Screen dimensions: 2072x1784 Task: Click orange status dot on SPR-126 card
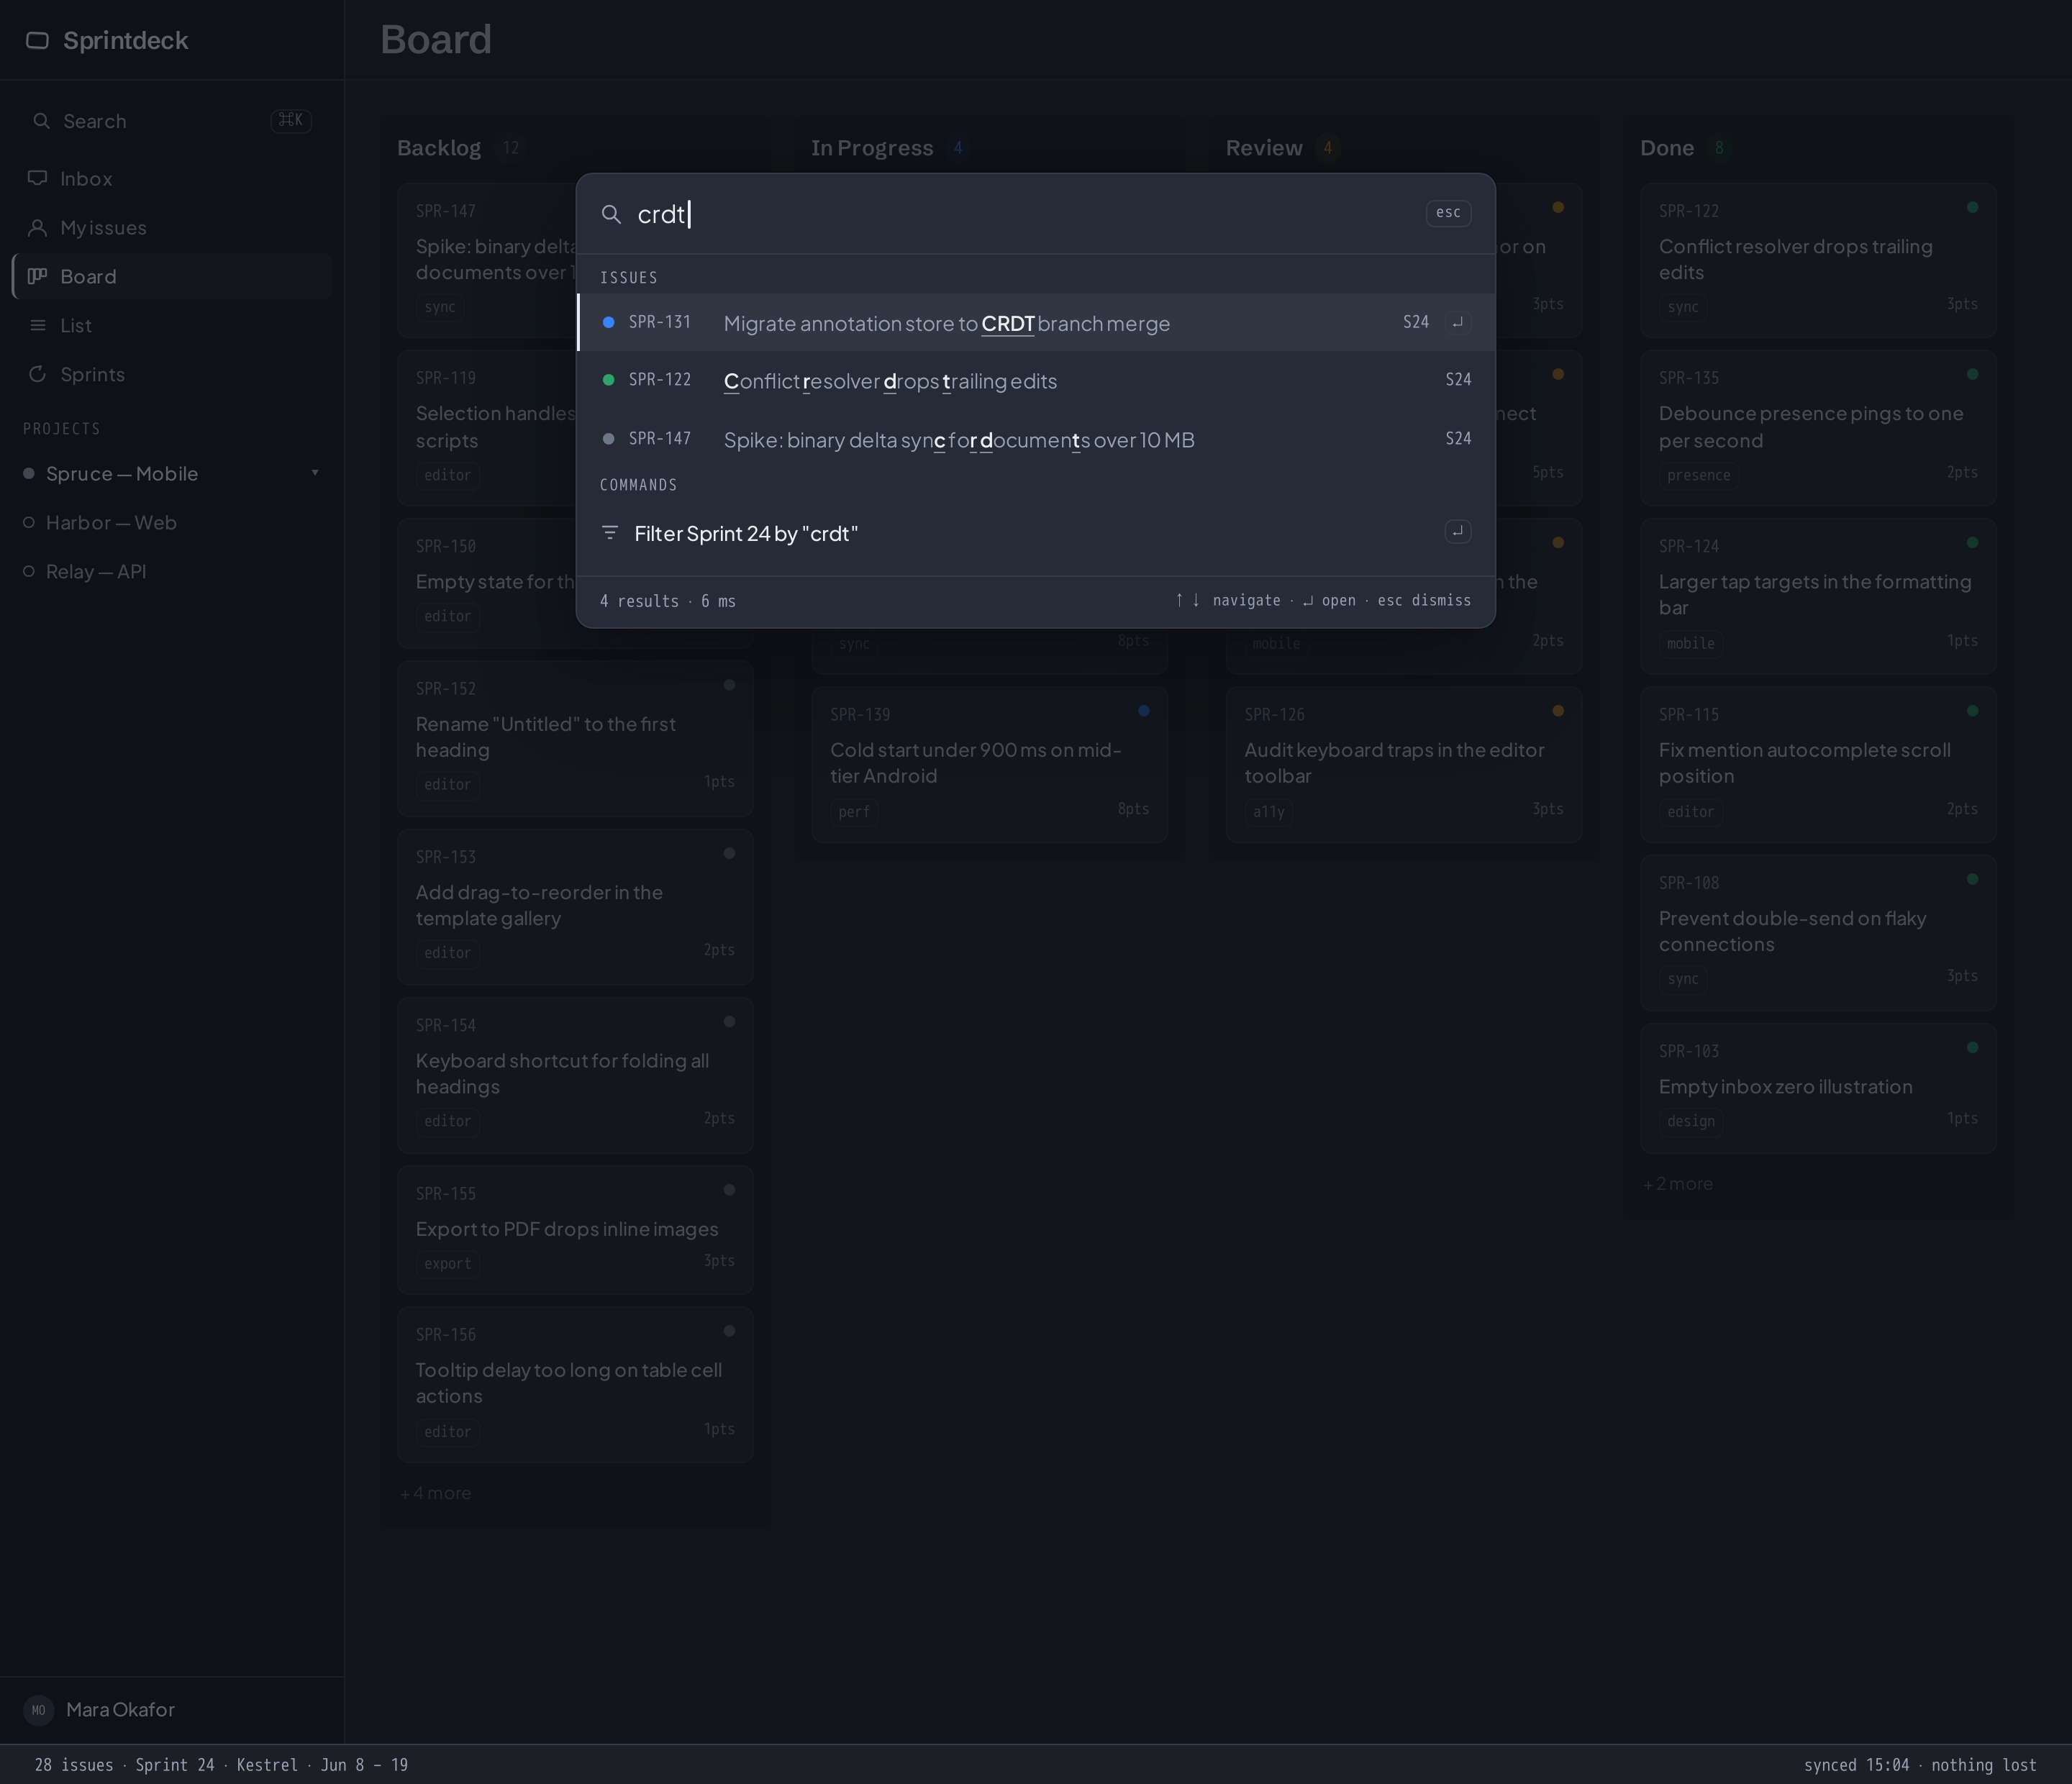click(1558, 711)
